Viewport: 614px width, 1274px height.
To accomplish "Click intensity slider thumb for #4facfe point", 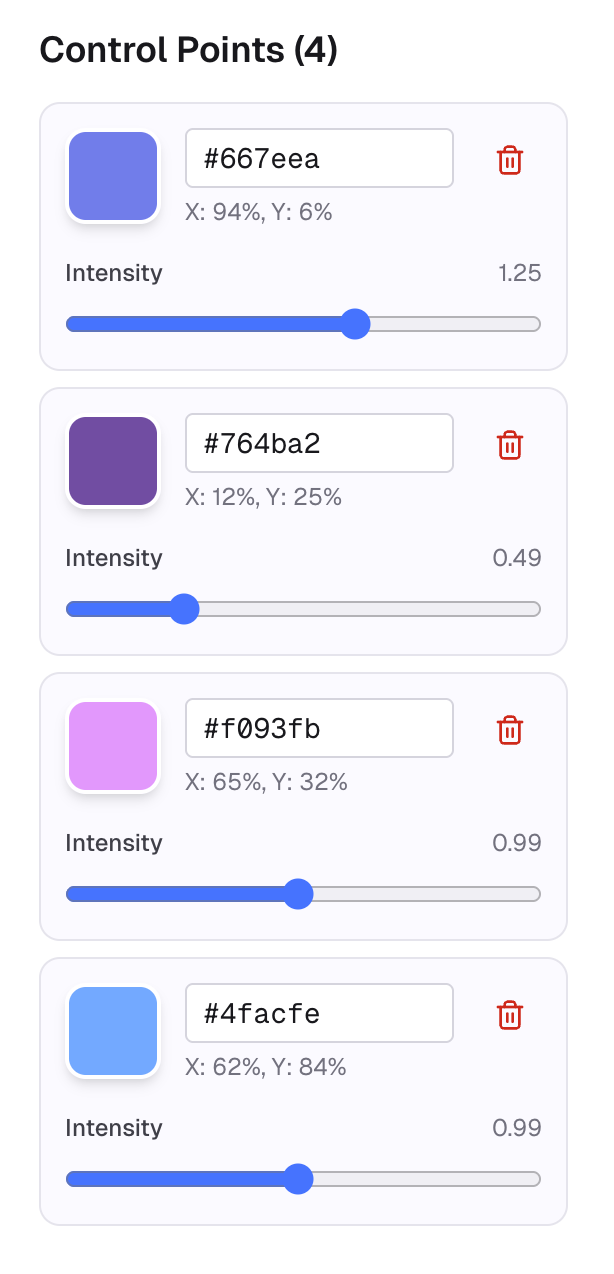I will pyautogui.click(x=298, y=1179).
